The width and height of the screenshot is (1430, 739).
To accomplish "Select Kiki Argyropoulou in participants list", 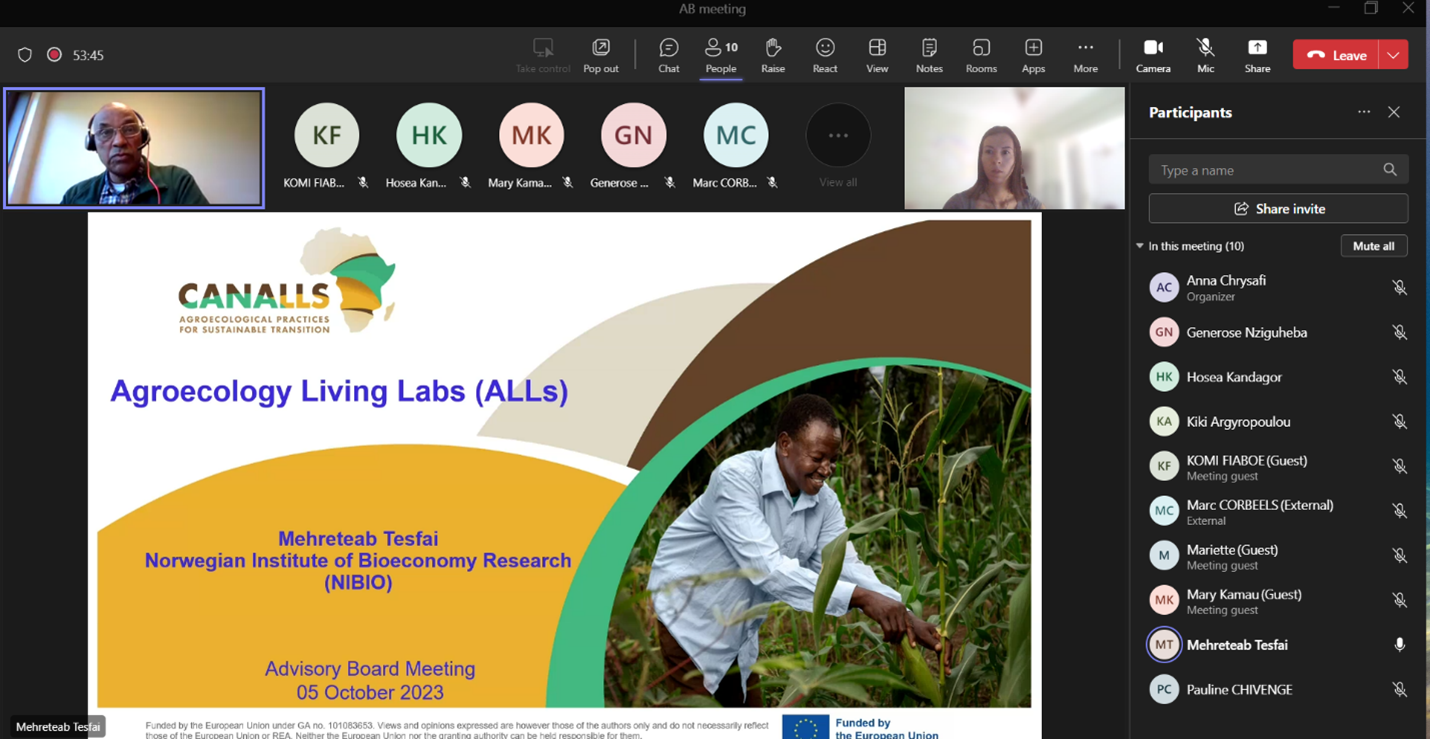I will (x=1278, y=422).
